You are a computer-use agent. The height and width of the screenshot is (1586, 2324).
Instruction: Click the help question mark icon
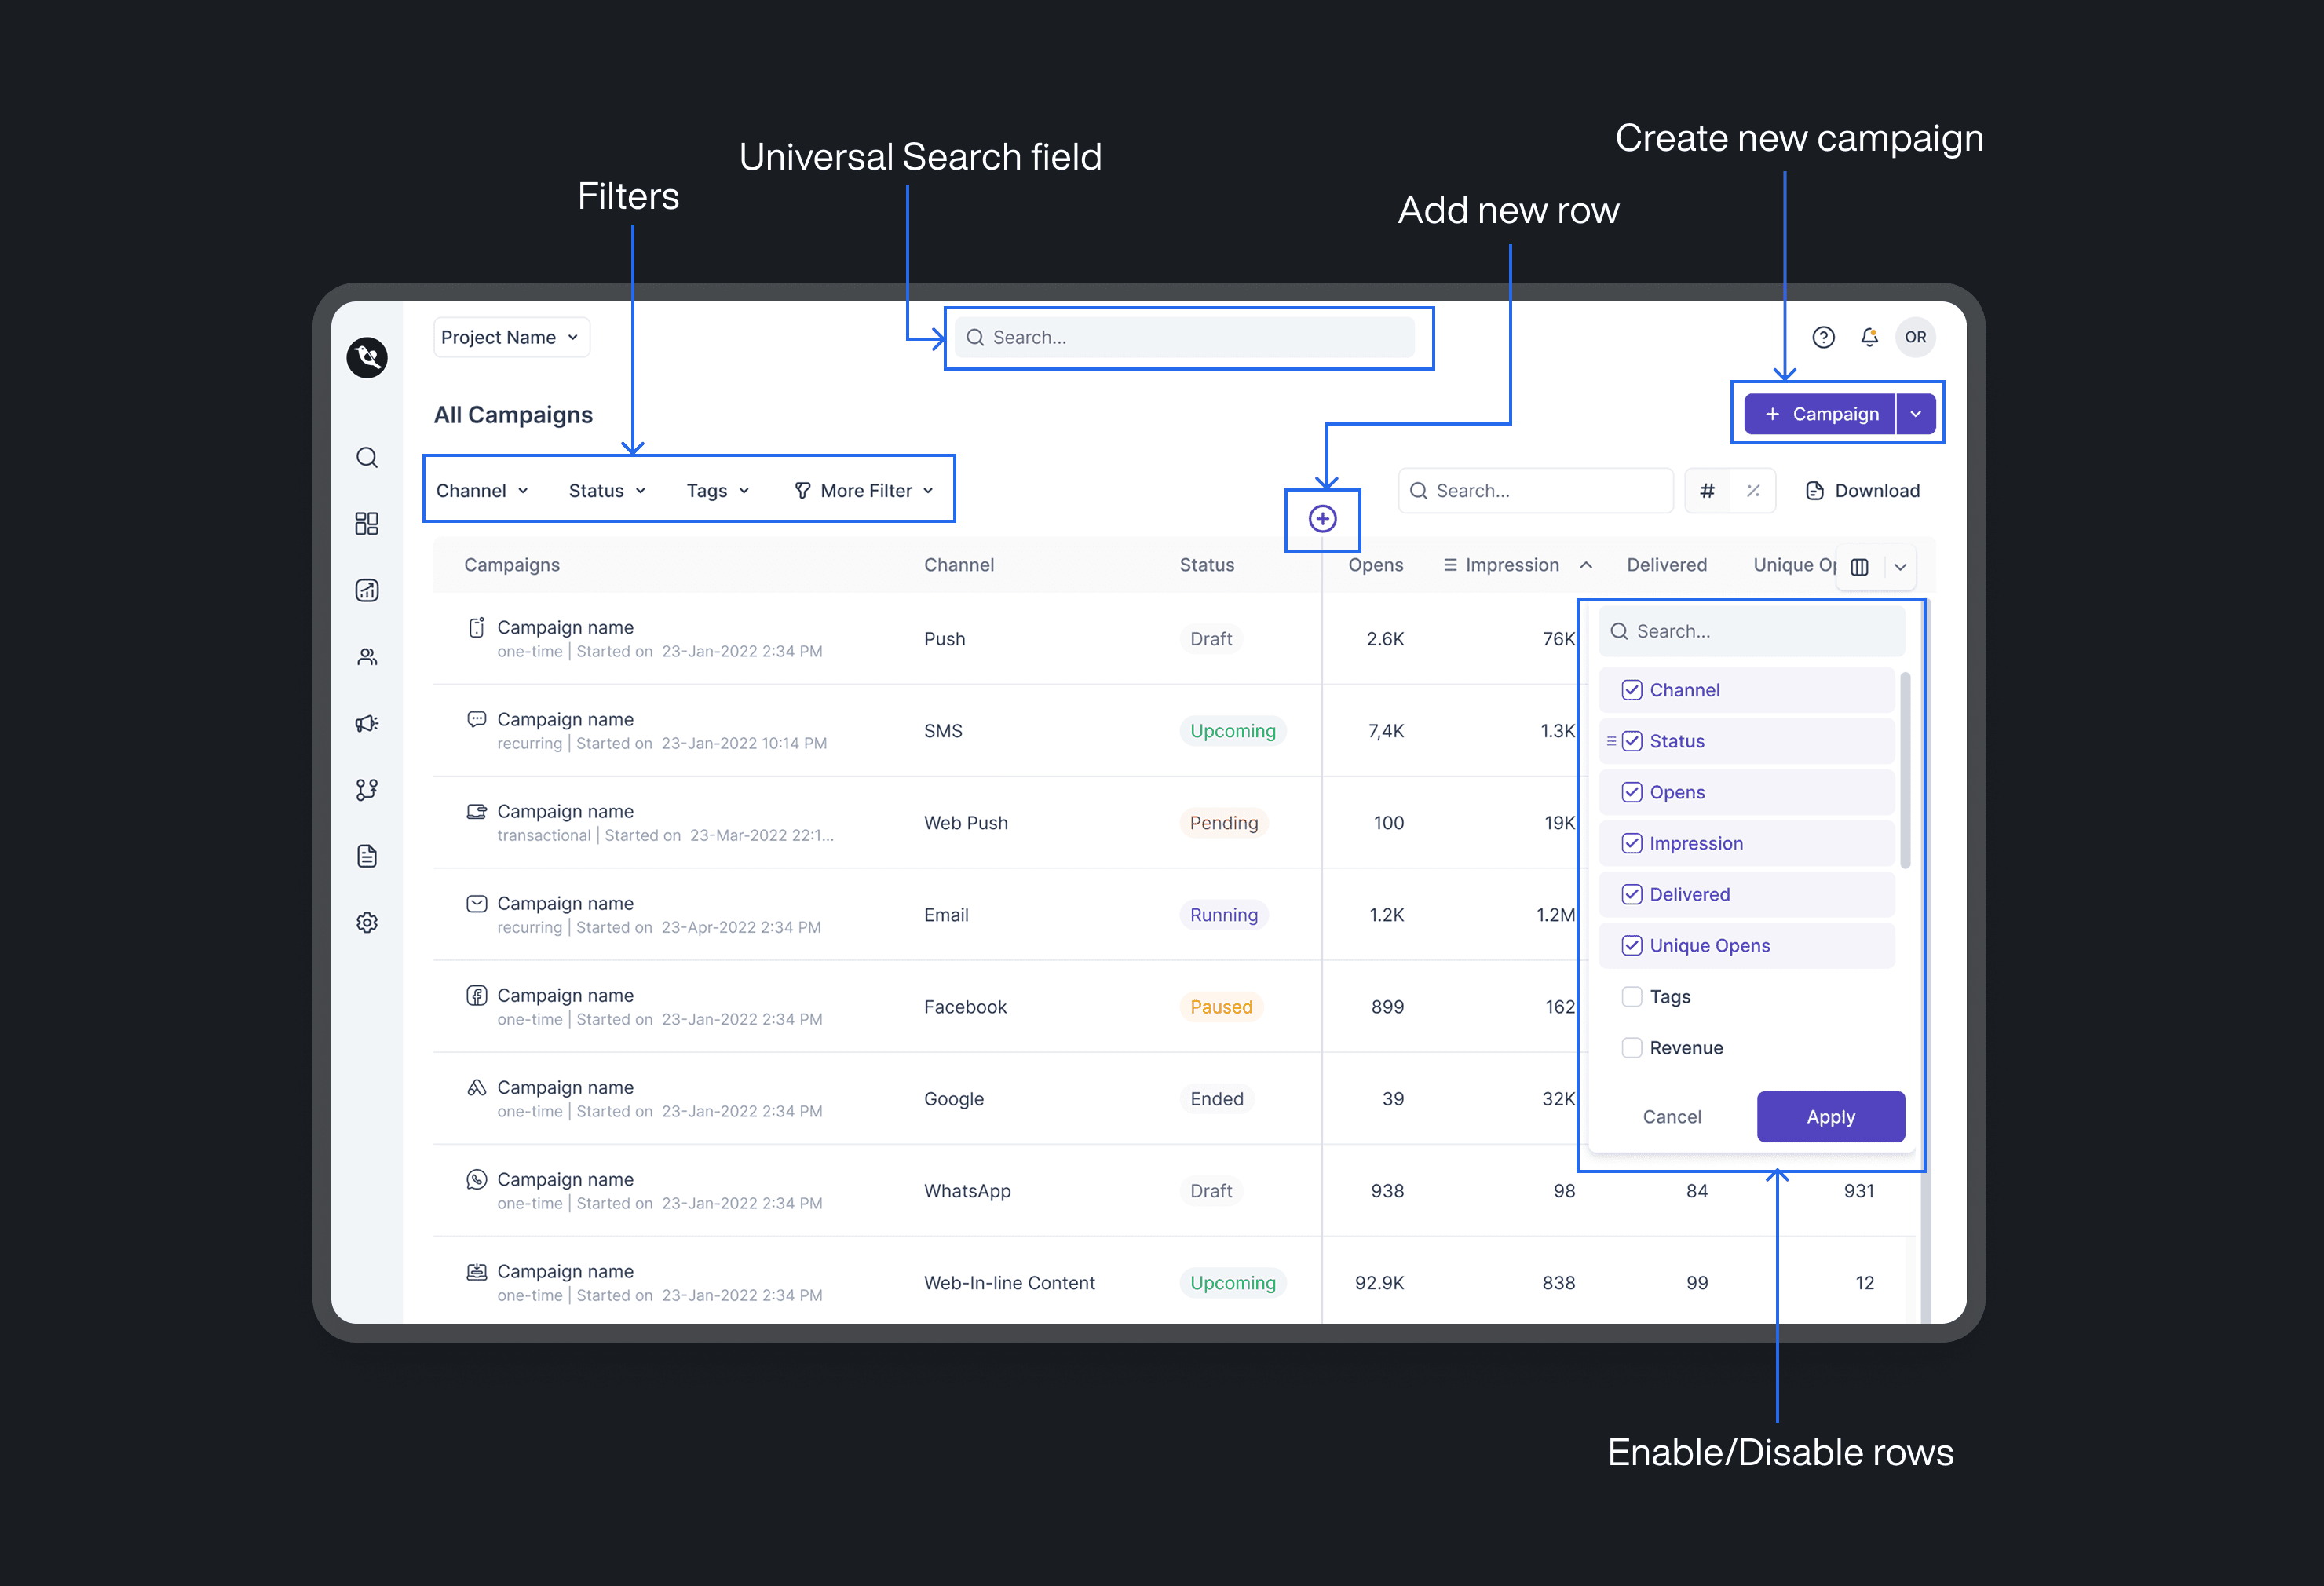tap(1823, 337)
